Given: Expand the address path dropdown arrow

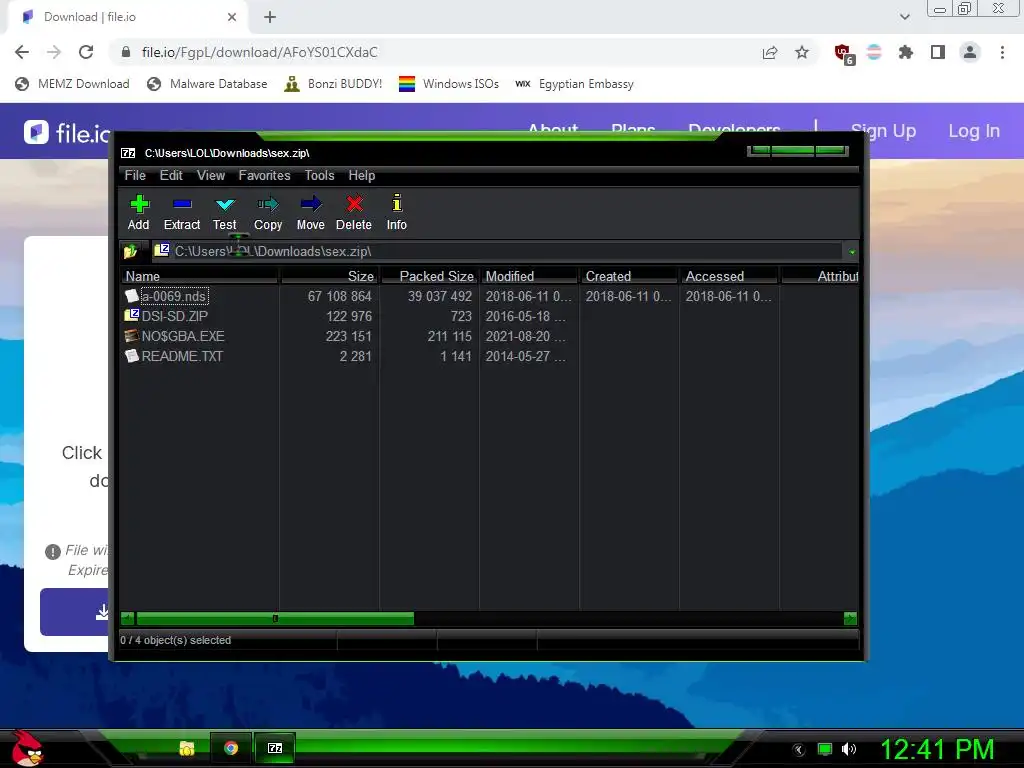Looking at the screenshot, I should click(x=852, y=252).
